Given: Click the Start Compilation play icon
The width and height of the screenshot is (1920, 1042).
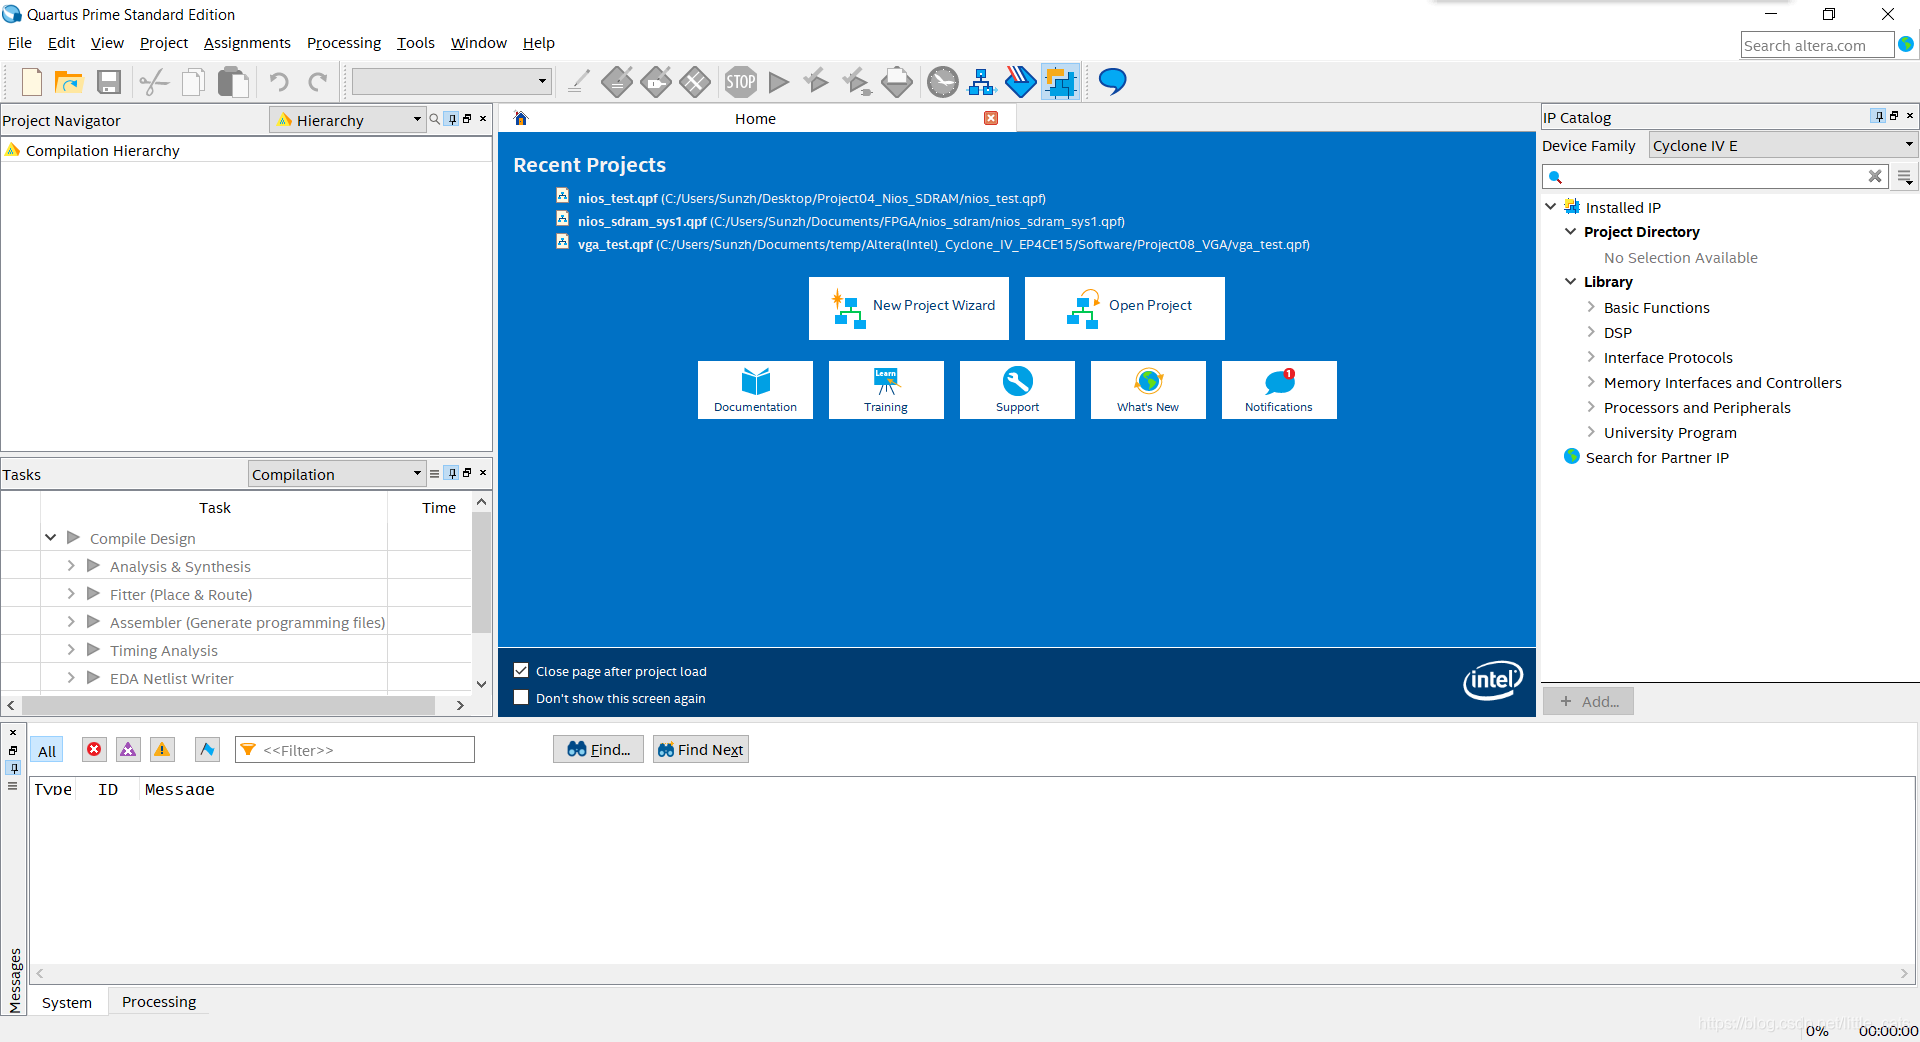Looking at the screenshot, I should click(x=779, y=82).
